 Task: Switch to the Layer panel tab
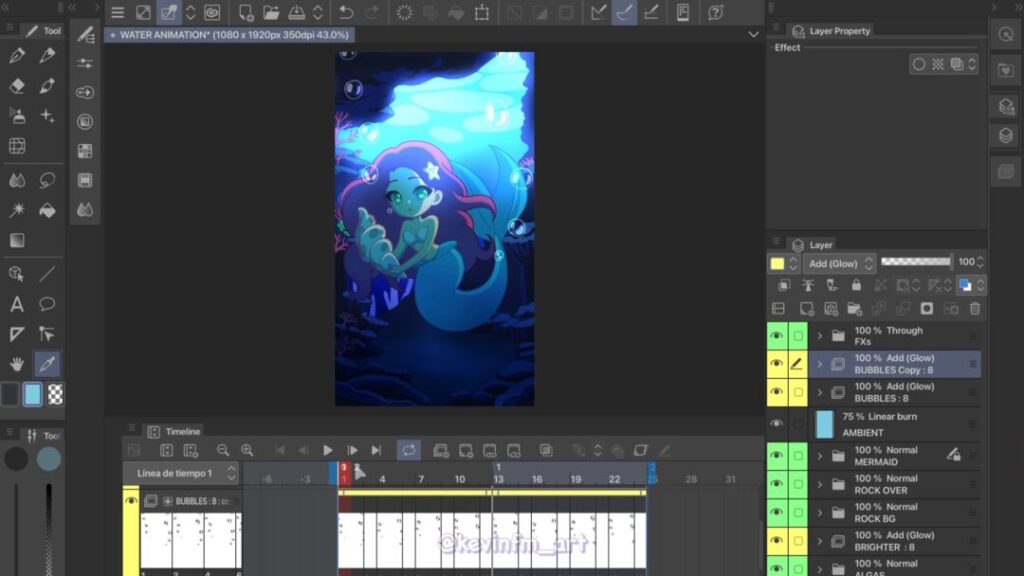813,245
